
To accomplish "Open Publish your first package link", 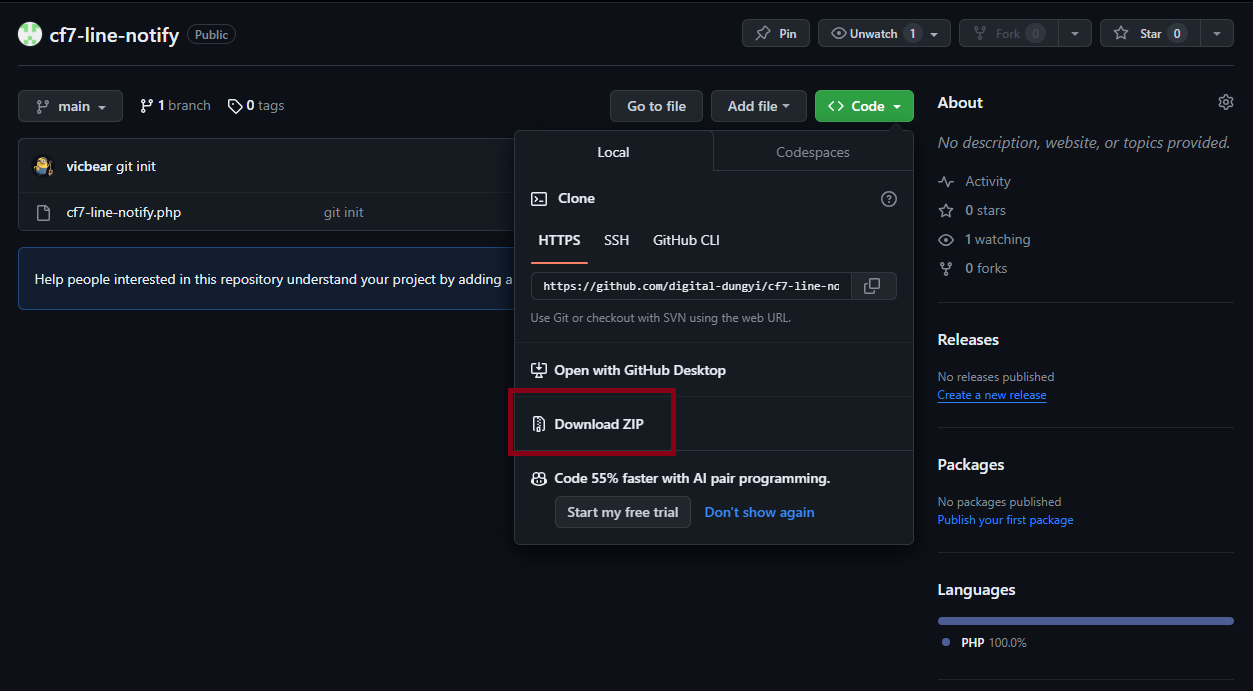I will point(1005,520).
